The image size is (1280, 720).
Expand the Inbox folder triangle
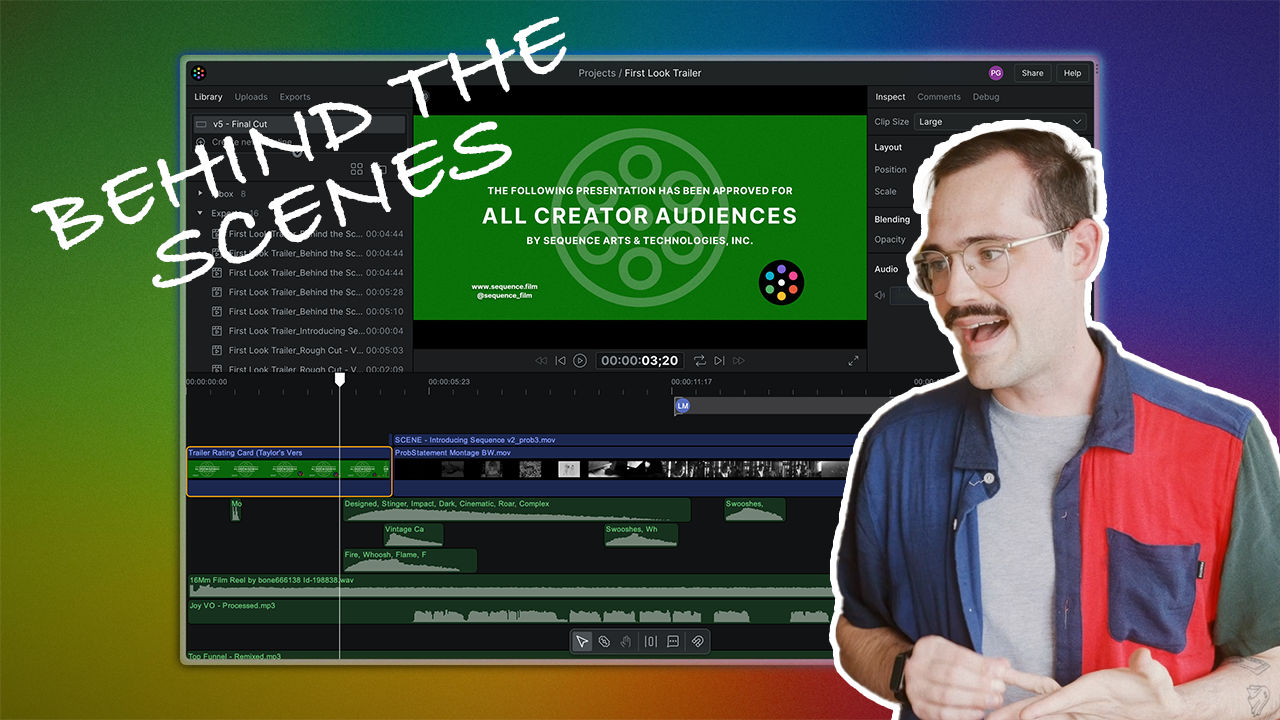(200, 194)
